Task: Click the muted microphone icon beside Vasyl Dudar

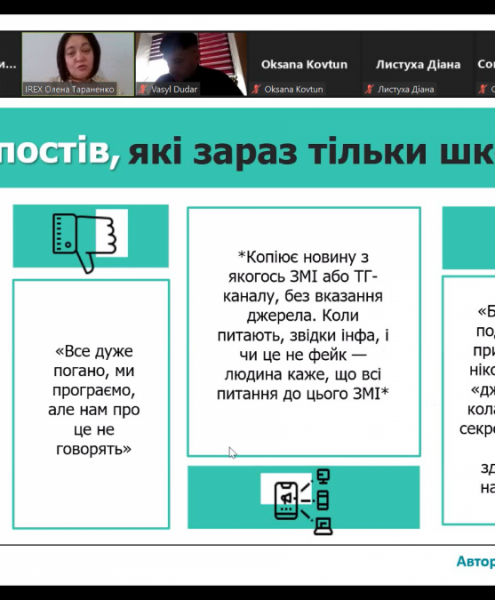Action: click(143, 90)
